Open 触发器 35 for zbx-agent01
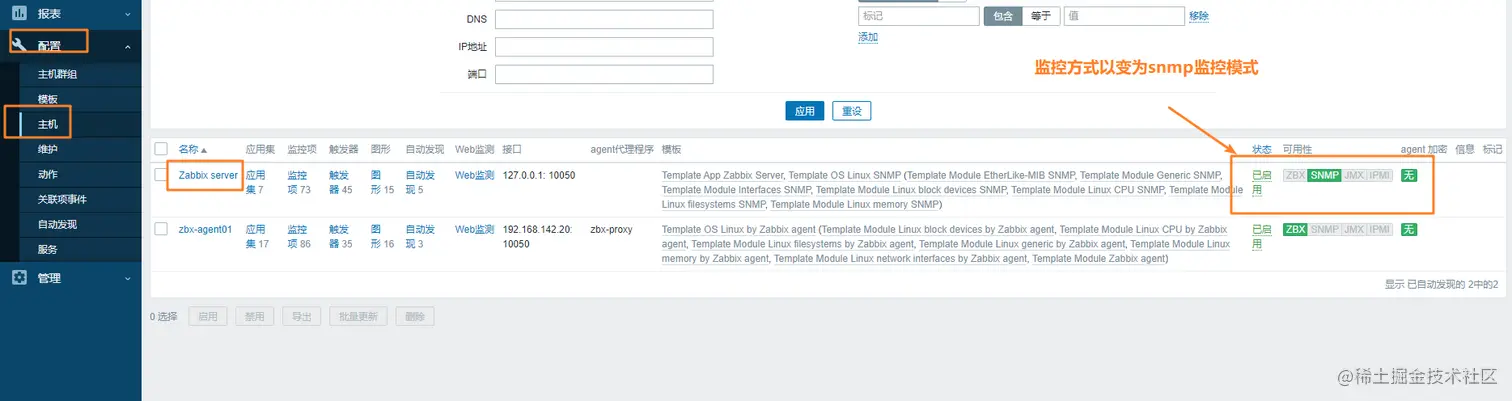 (x=341, y=236)
